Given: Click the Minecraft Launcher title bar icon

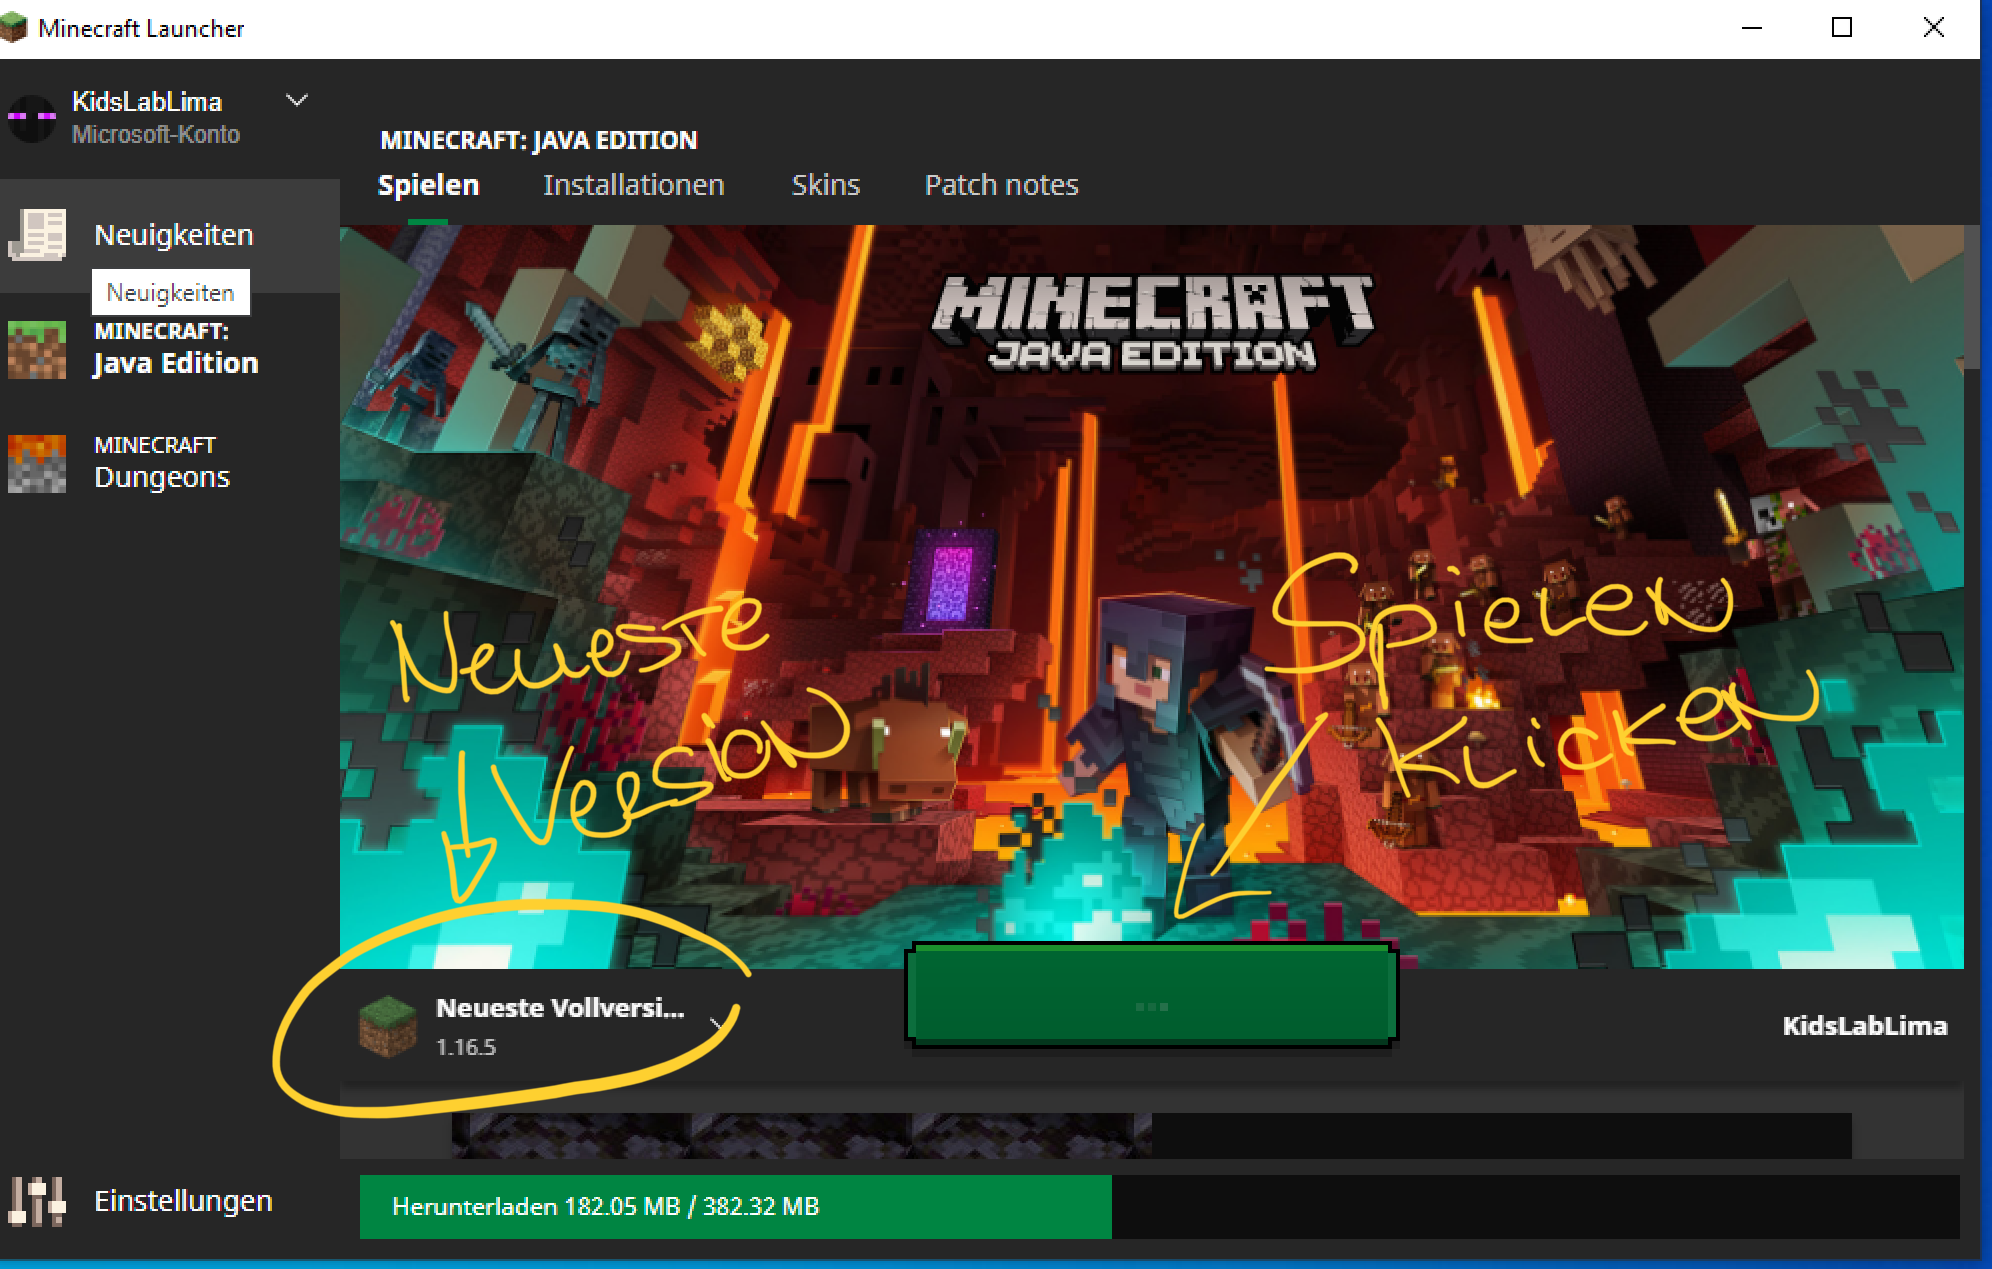Looking at the screenshot, I should (16, 27).
